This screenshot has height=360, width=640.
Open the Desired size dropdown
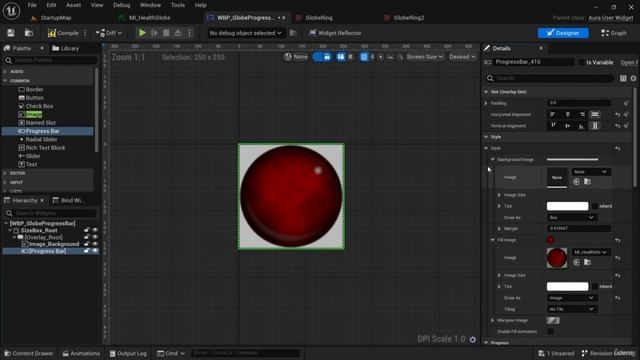pos(462,57)
